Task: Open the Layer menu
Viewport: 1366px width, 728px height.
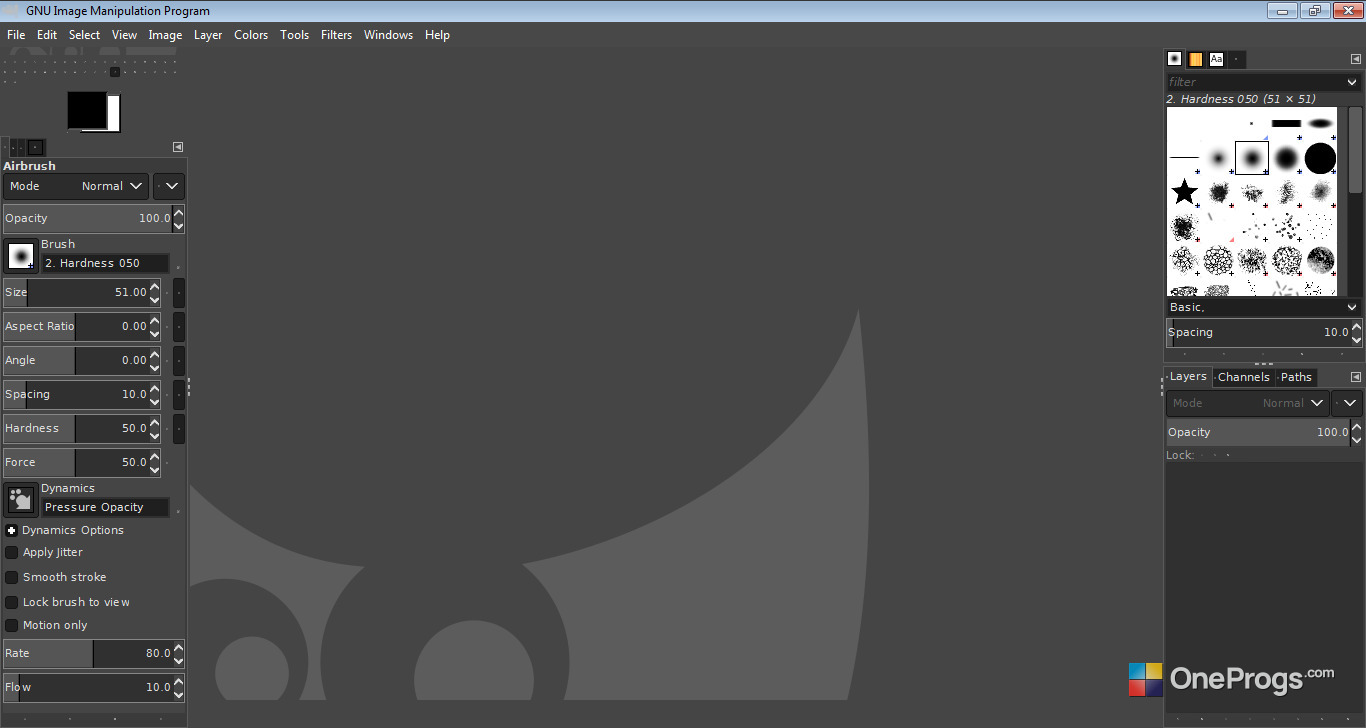Action: click(x=208, y=35)
